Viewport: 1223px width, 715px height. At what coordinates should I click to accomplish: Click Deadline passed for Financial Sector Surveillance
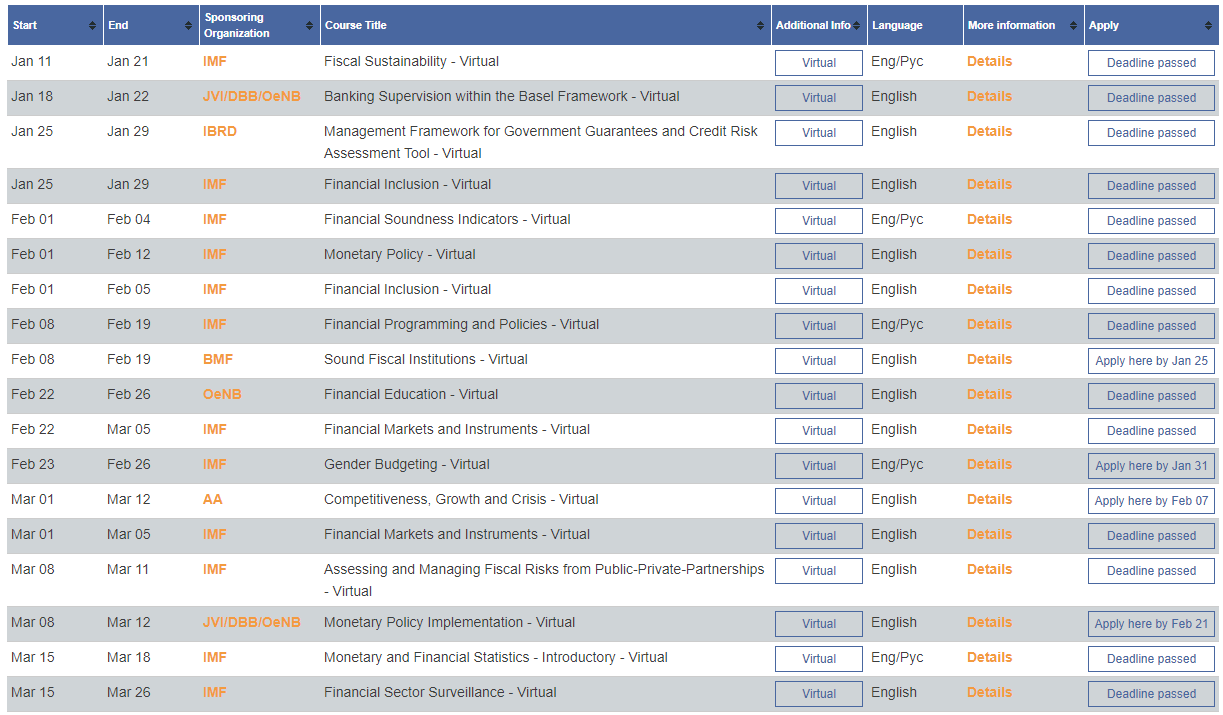point(1151,694)
